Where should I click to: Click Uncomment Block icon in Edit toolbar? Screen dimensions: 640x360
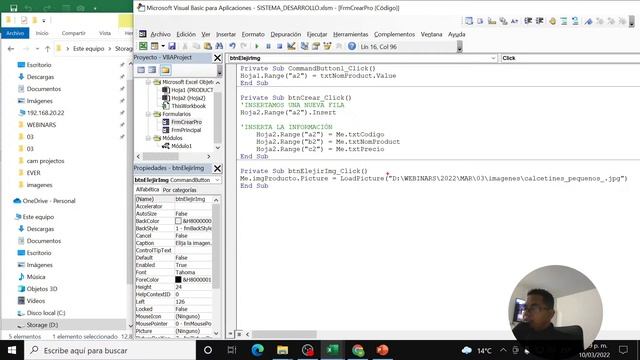[575, 21]
